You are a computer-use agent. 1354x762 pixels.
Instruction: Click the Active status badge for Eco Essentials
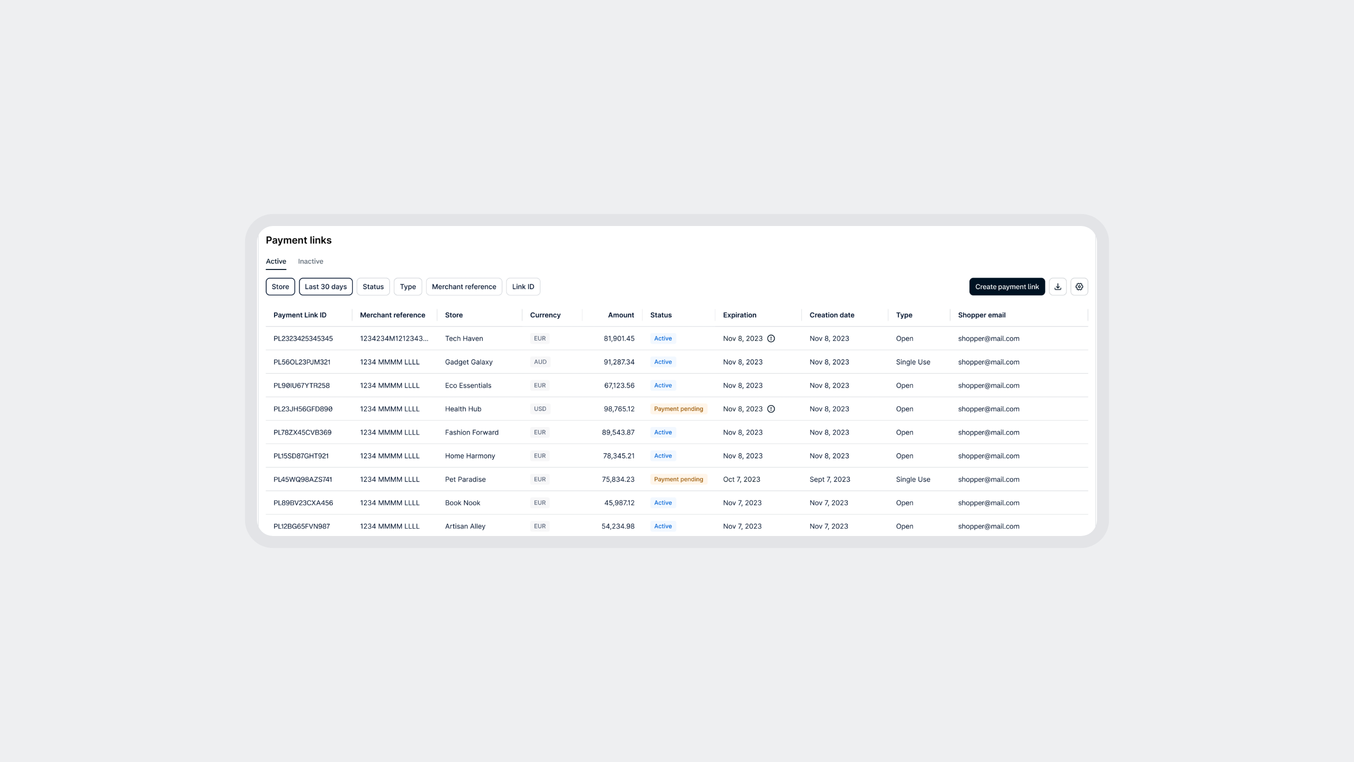pos(663,385)
